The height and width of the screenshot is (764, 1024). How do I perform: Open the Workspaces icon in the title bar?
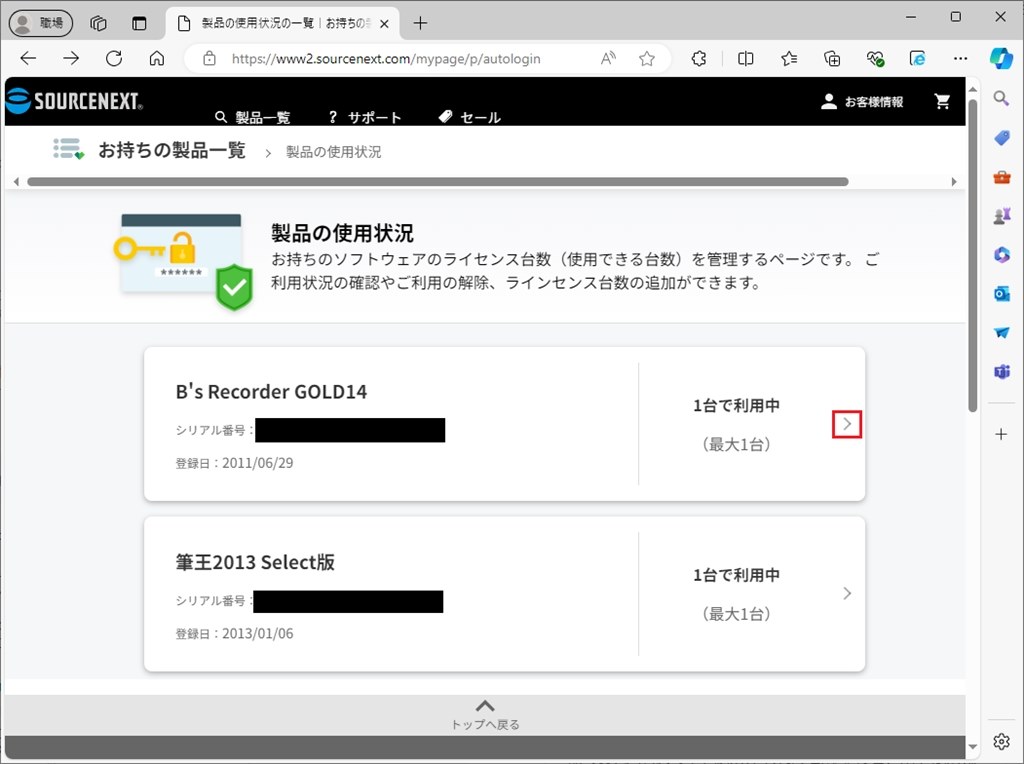[99, 24]
